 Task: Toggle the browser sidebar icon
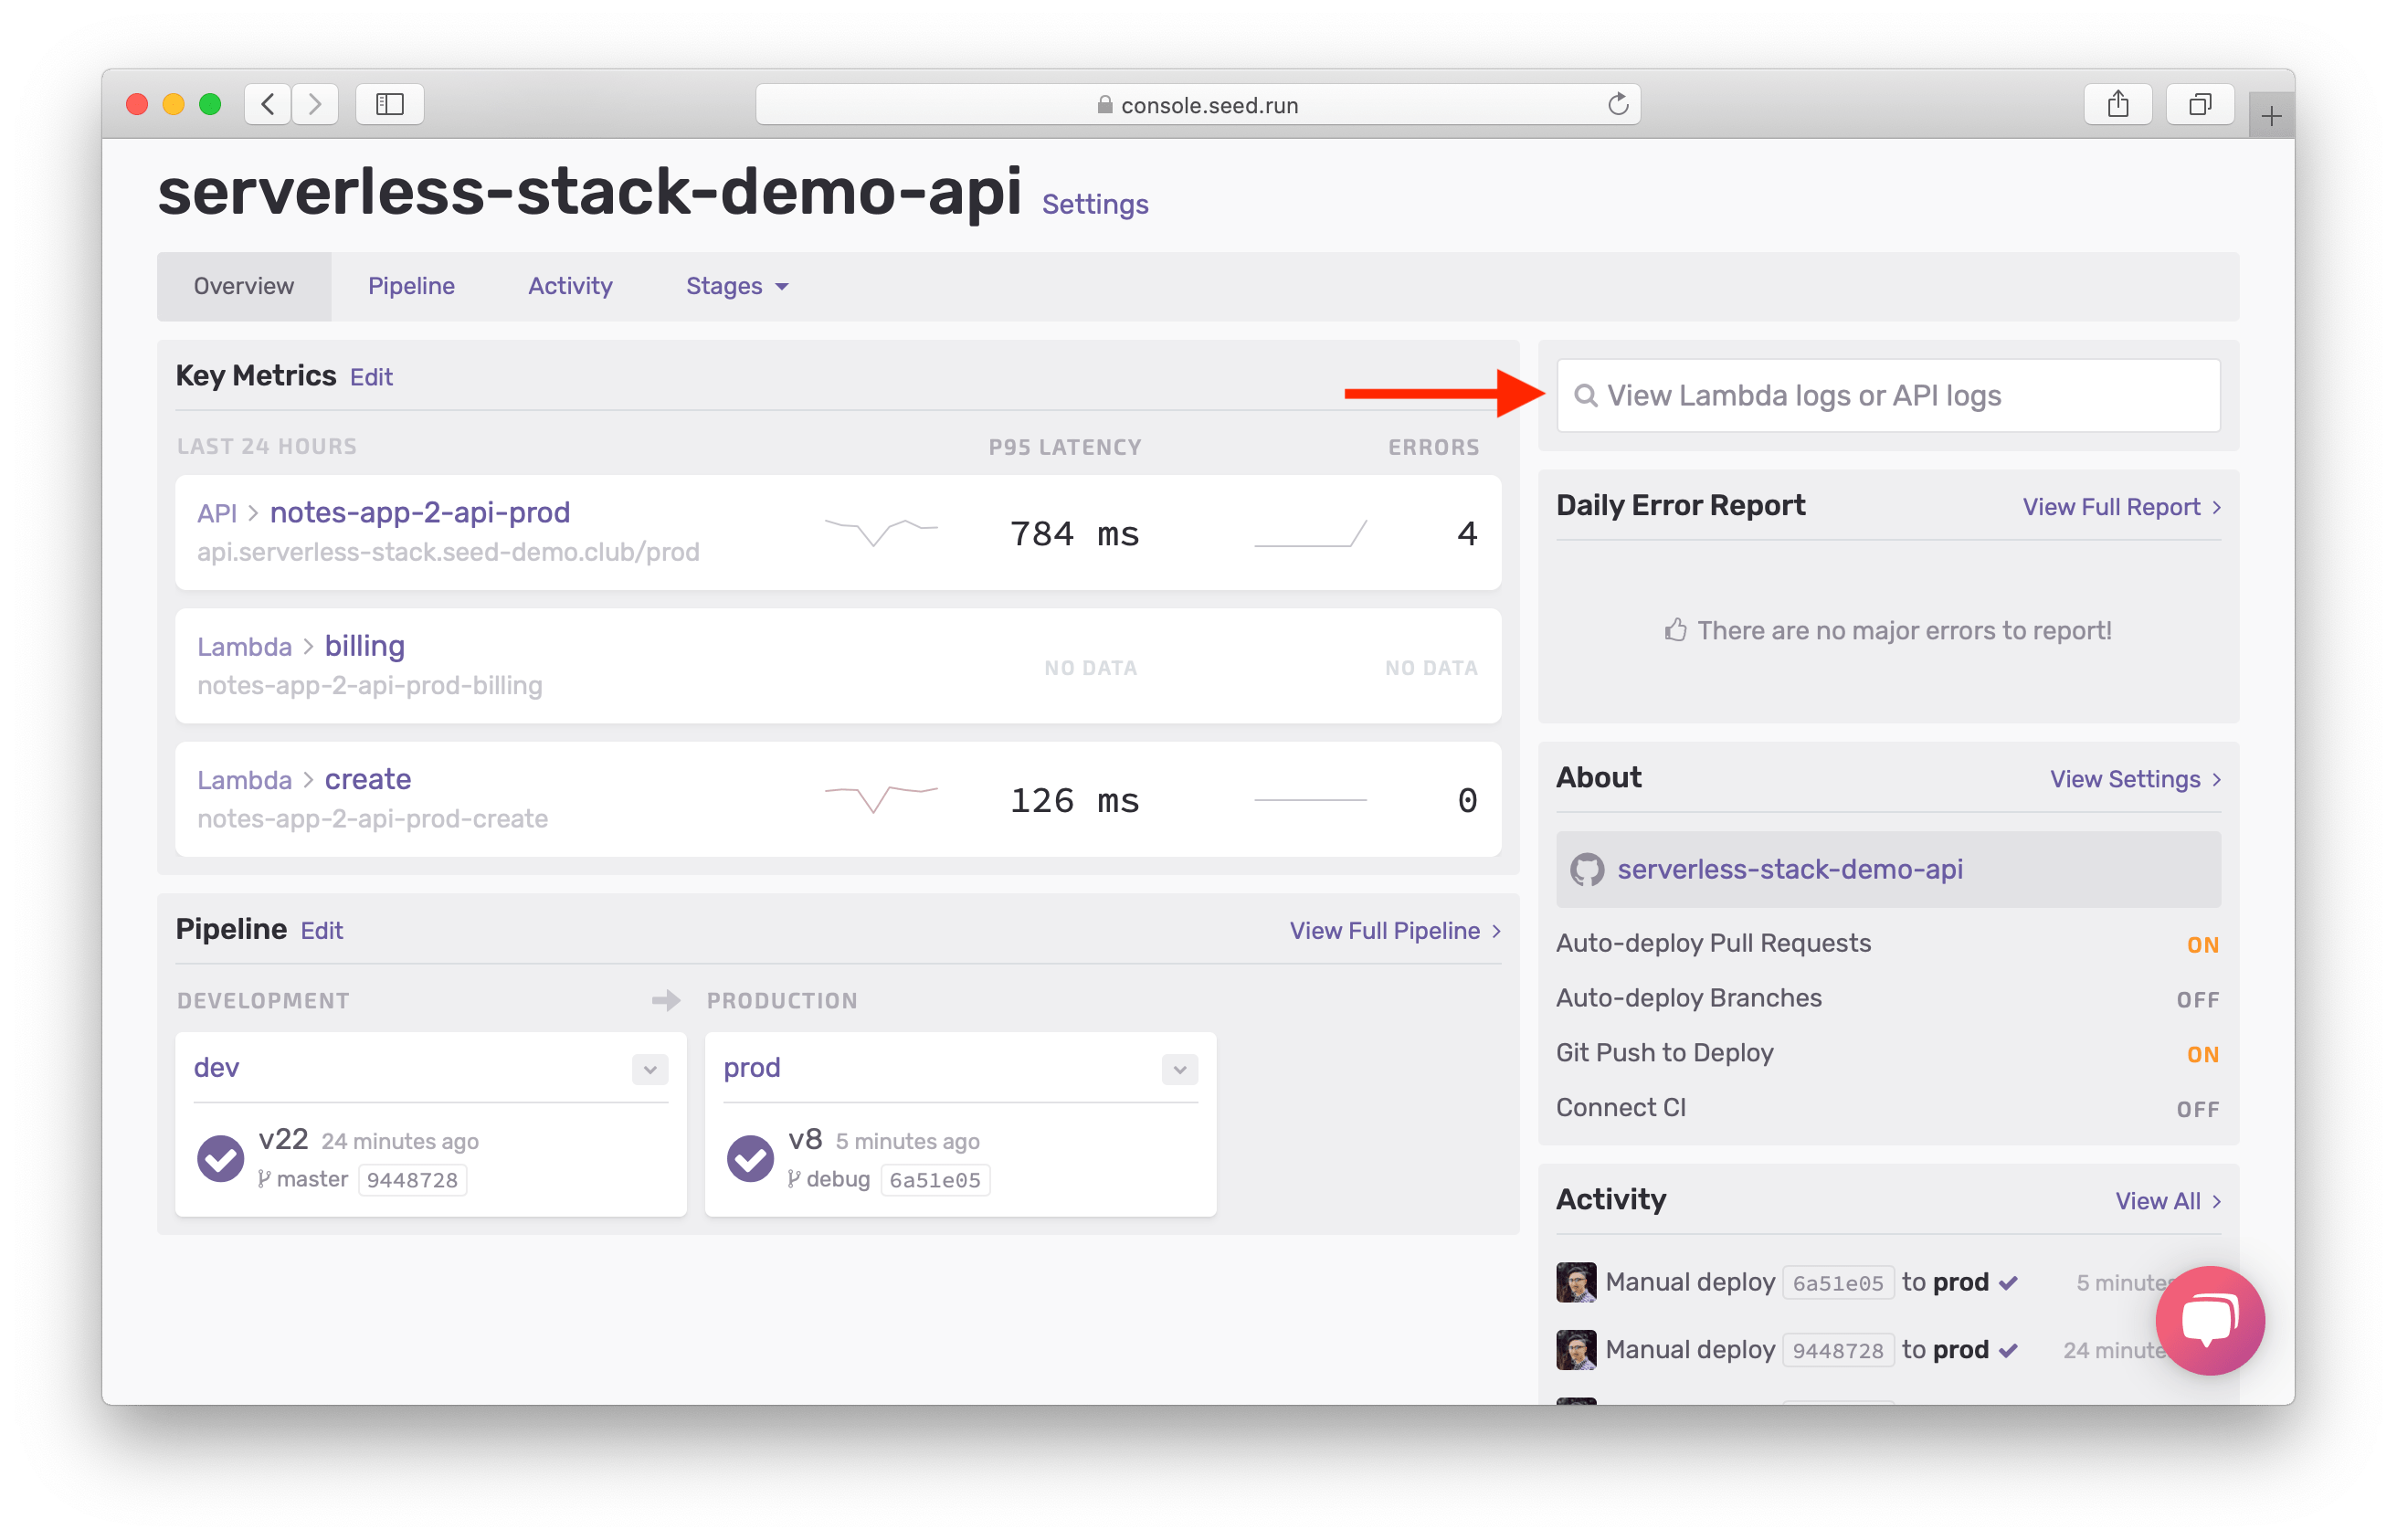click(x=389, y=103)
